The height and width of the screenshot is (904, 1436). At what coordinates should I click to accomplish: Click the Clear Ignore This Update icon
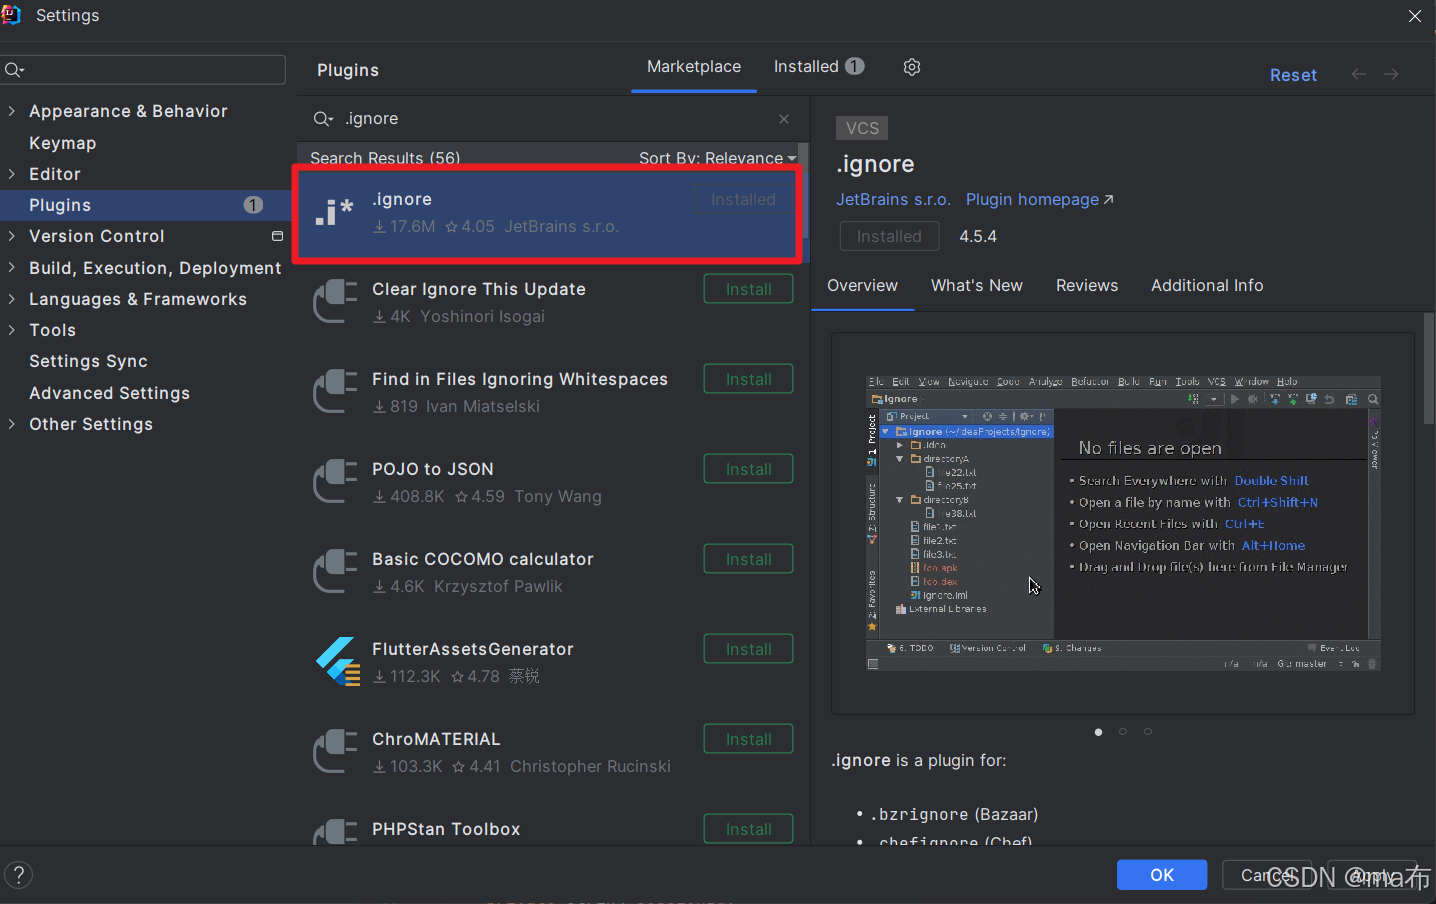click(335, 302)
